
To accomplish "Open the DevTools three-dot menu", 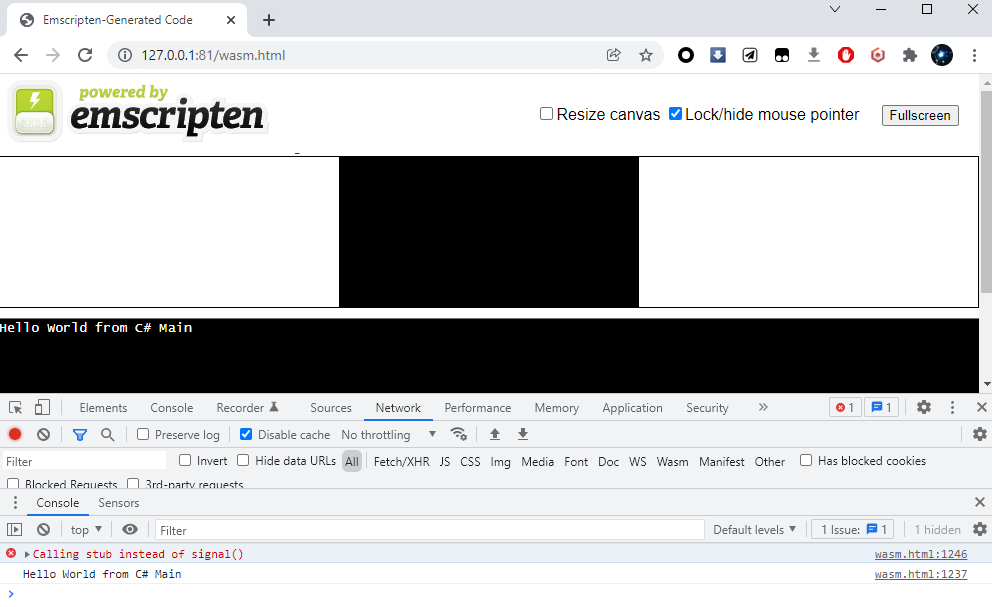I will point(952,408).
